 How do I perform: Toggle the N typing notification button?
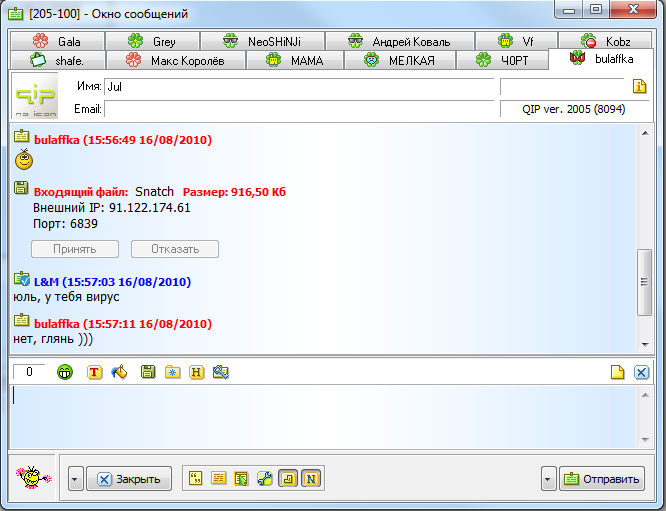tap(311, 478)
